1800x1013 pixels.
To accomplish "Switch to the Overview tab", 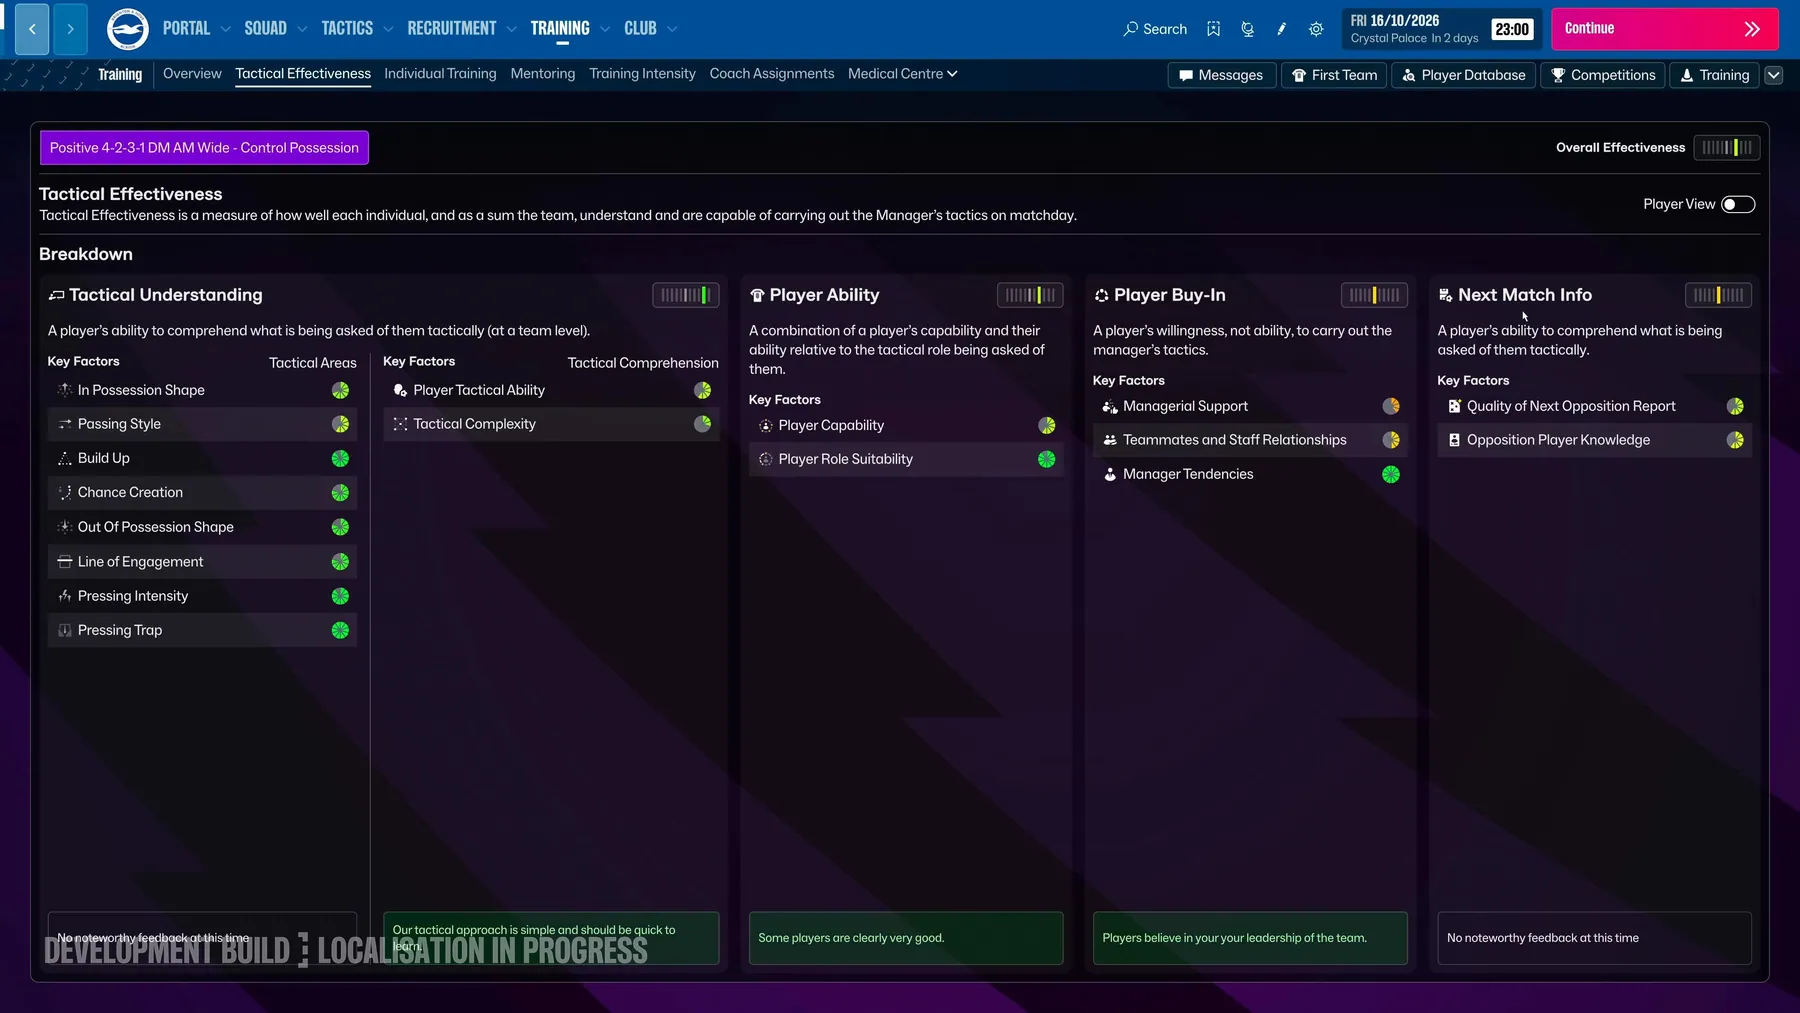I will 192,74.
